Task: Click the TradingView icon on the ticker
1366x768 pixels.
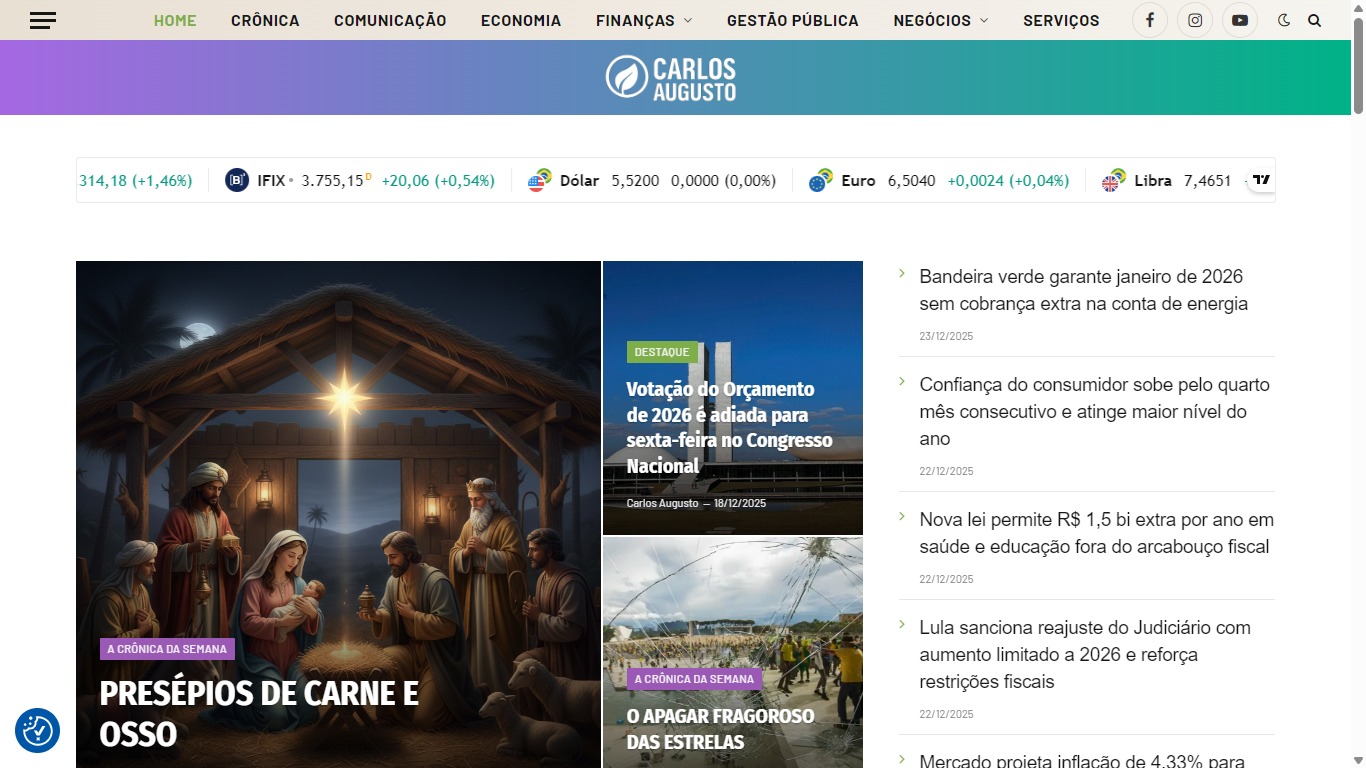Action: [1261, 179]
